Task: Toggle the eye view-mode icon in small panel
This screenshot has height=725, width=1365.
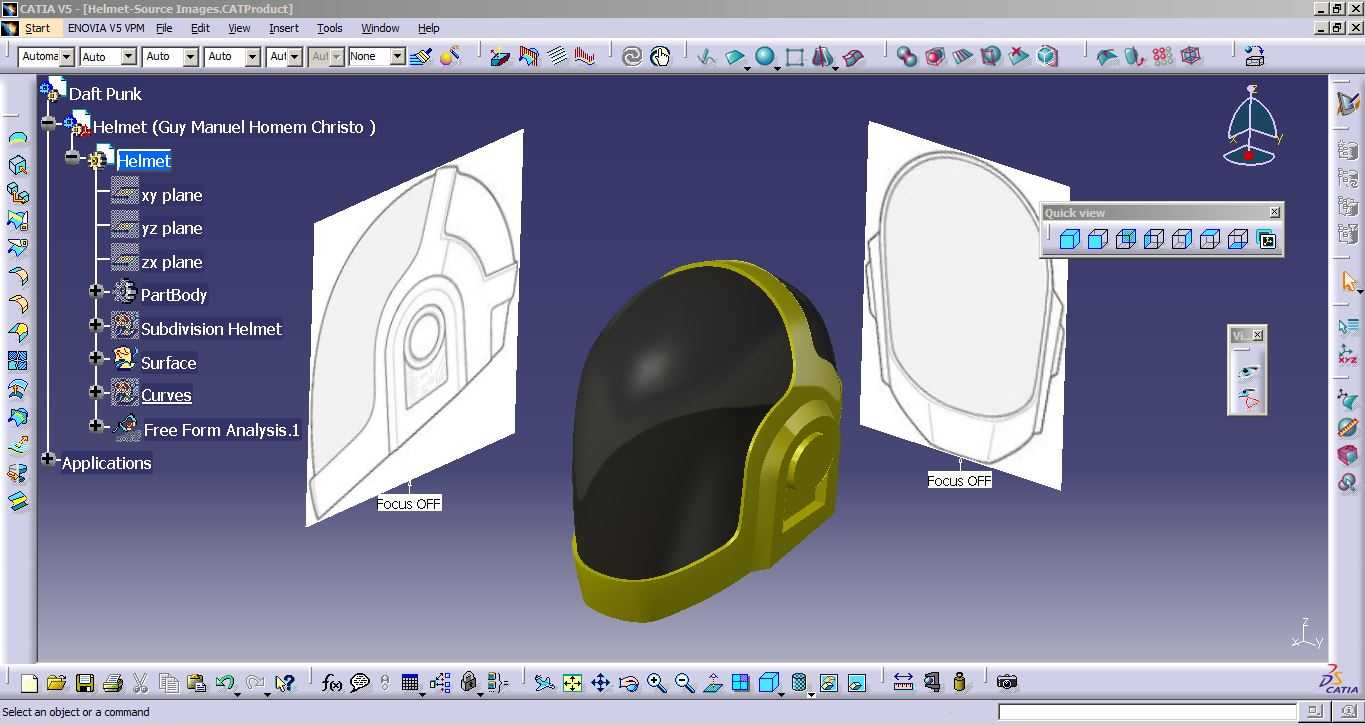Action: click(x=1248, y=372)
